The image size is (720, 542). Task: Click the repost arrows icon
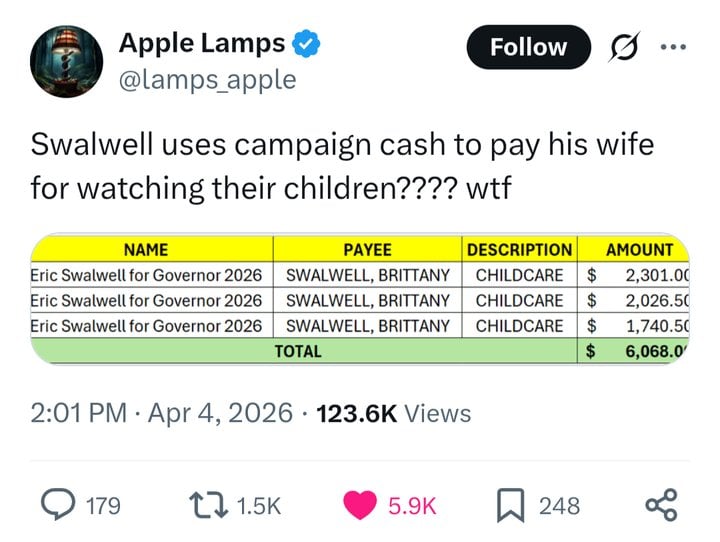point(205,505)
